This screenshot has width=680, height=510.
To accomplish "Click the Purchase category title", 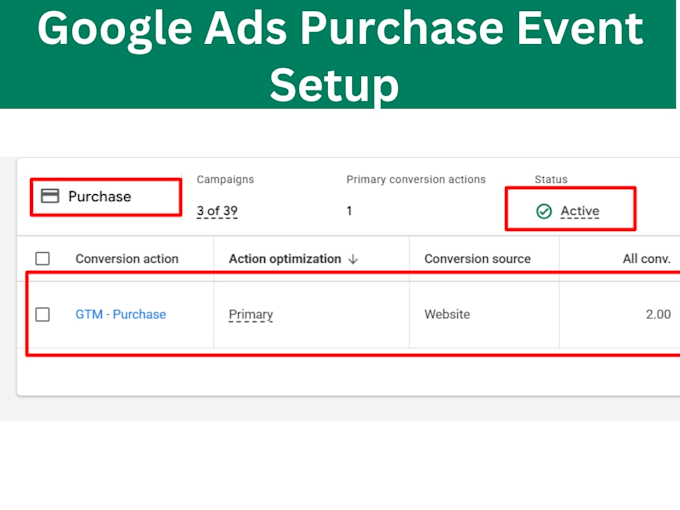I will coord(100,196).
